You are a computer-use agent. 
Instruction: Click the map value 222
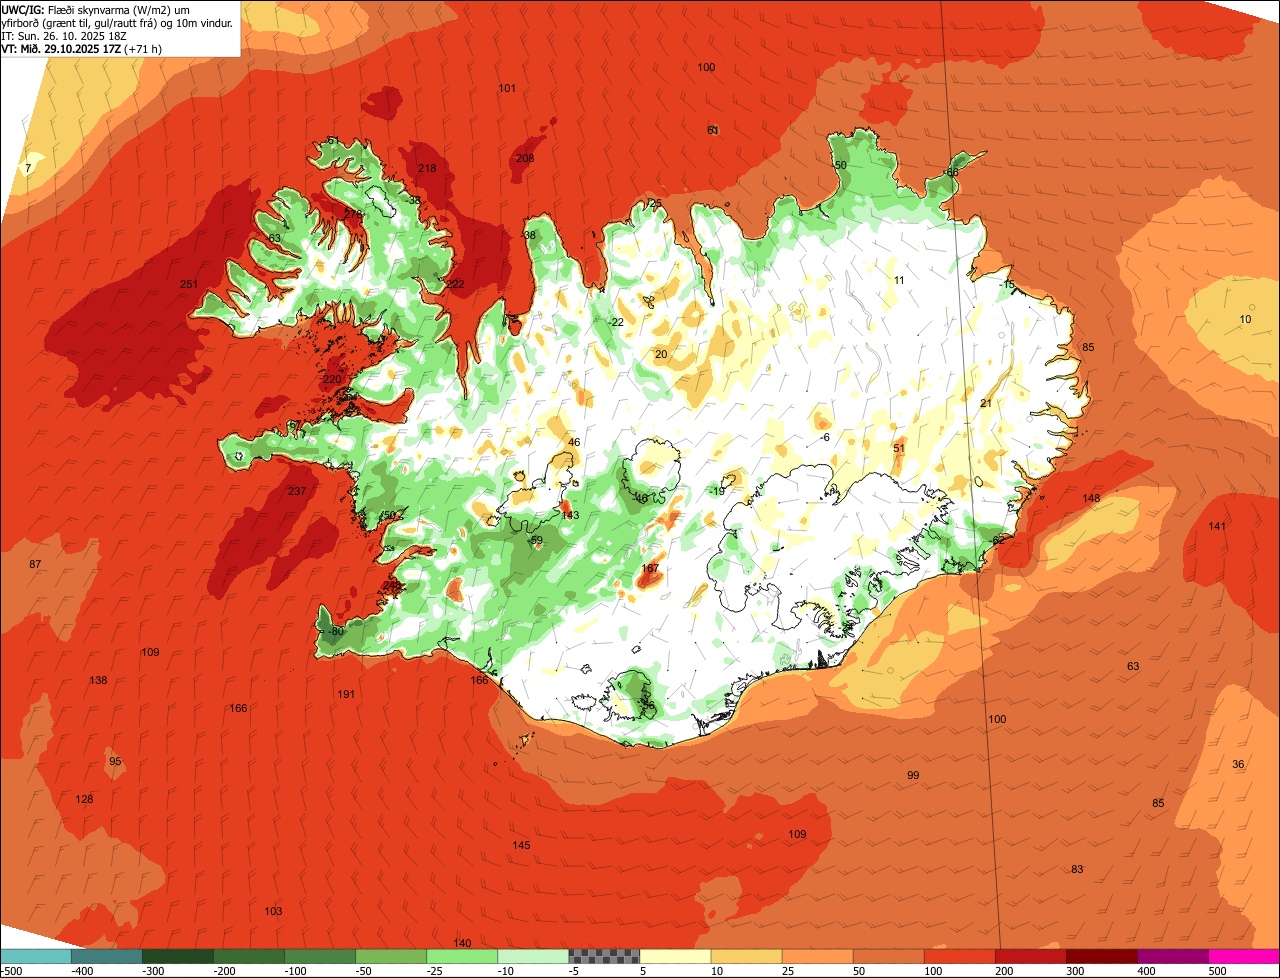coord(455,284)
